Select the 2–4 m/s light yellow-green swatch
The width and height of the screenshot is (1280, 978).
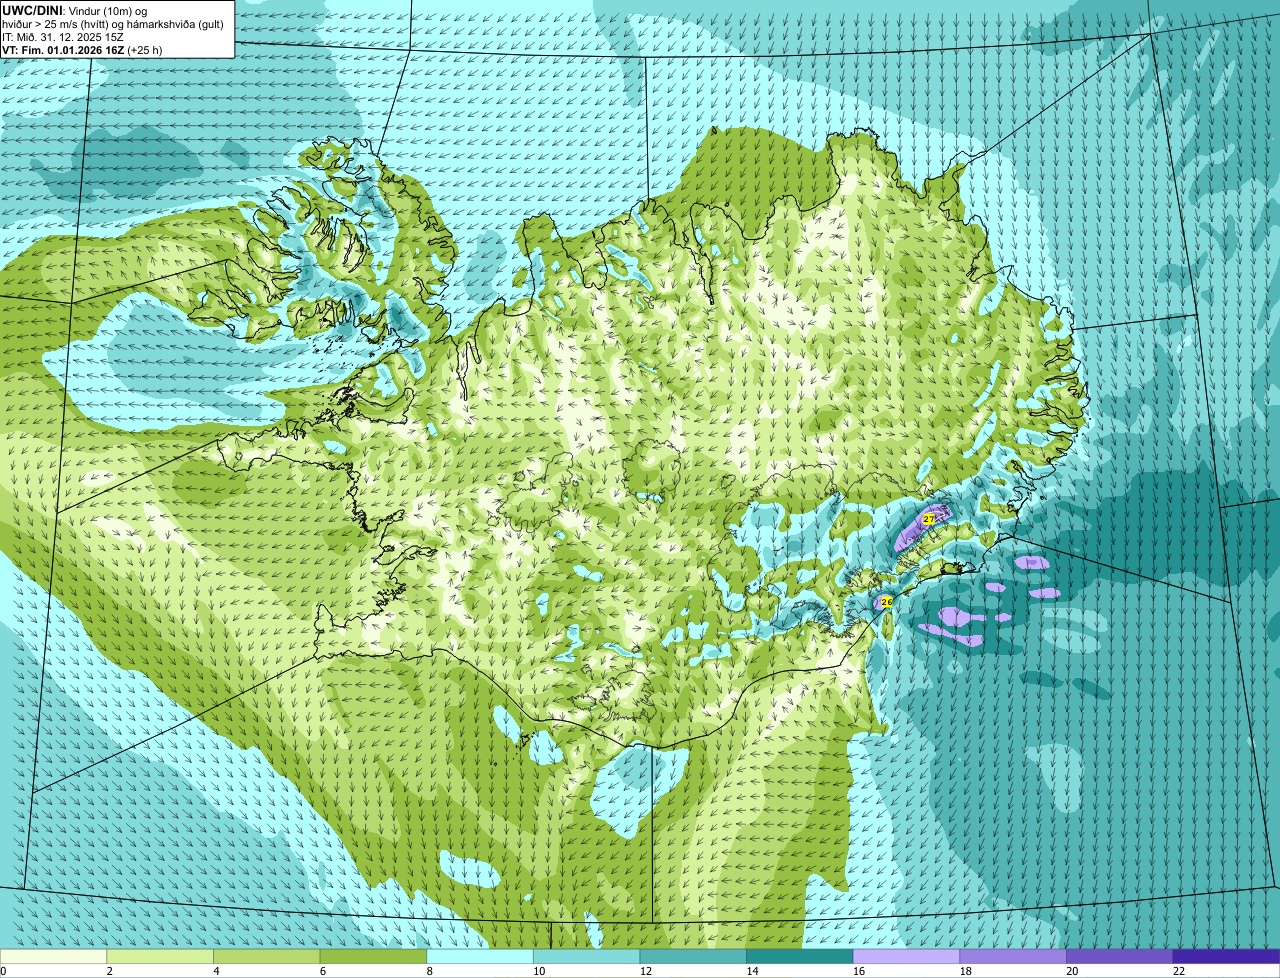(160, 956)
